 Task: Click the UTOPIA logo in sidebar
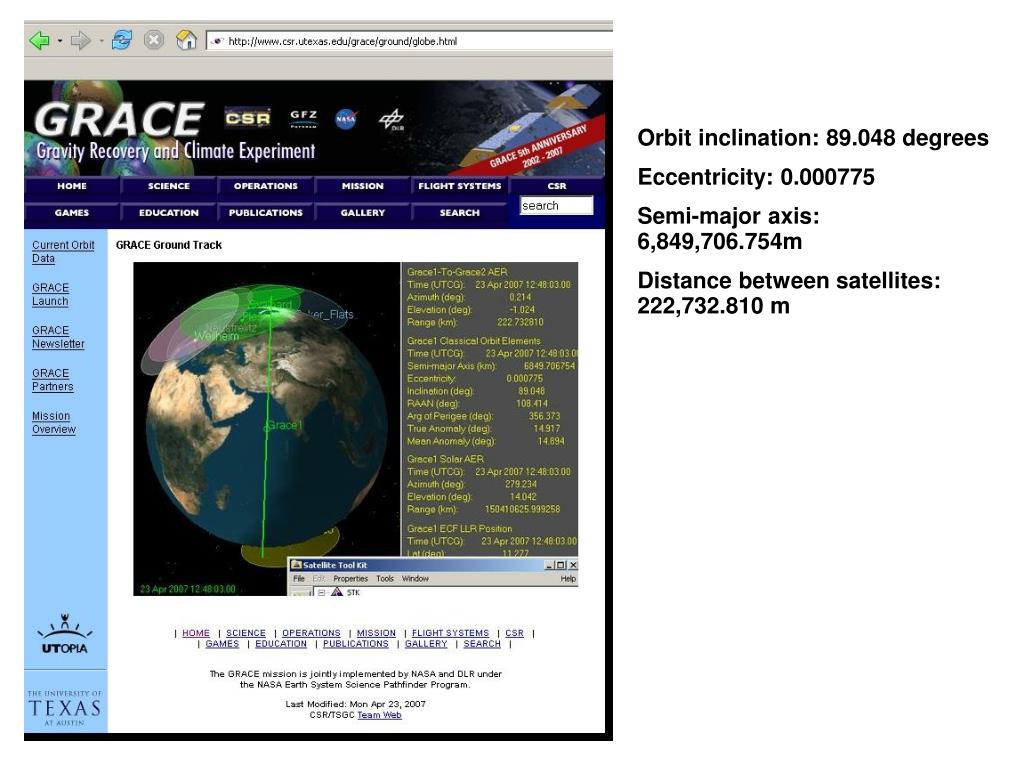[65, 635]
